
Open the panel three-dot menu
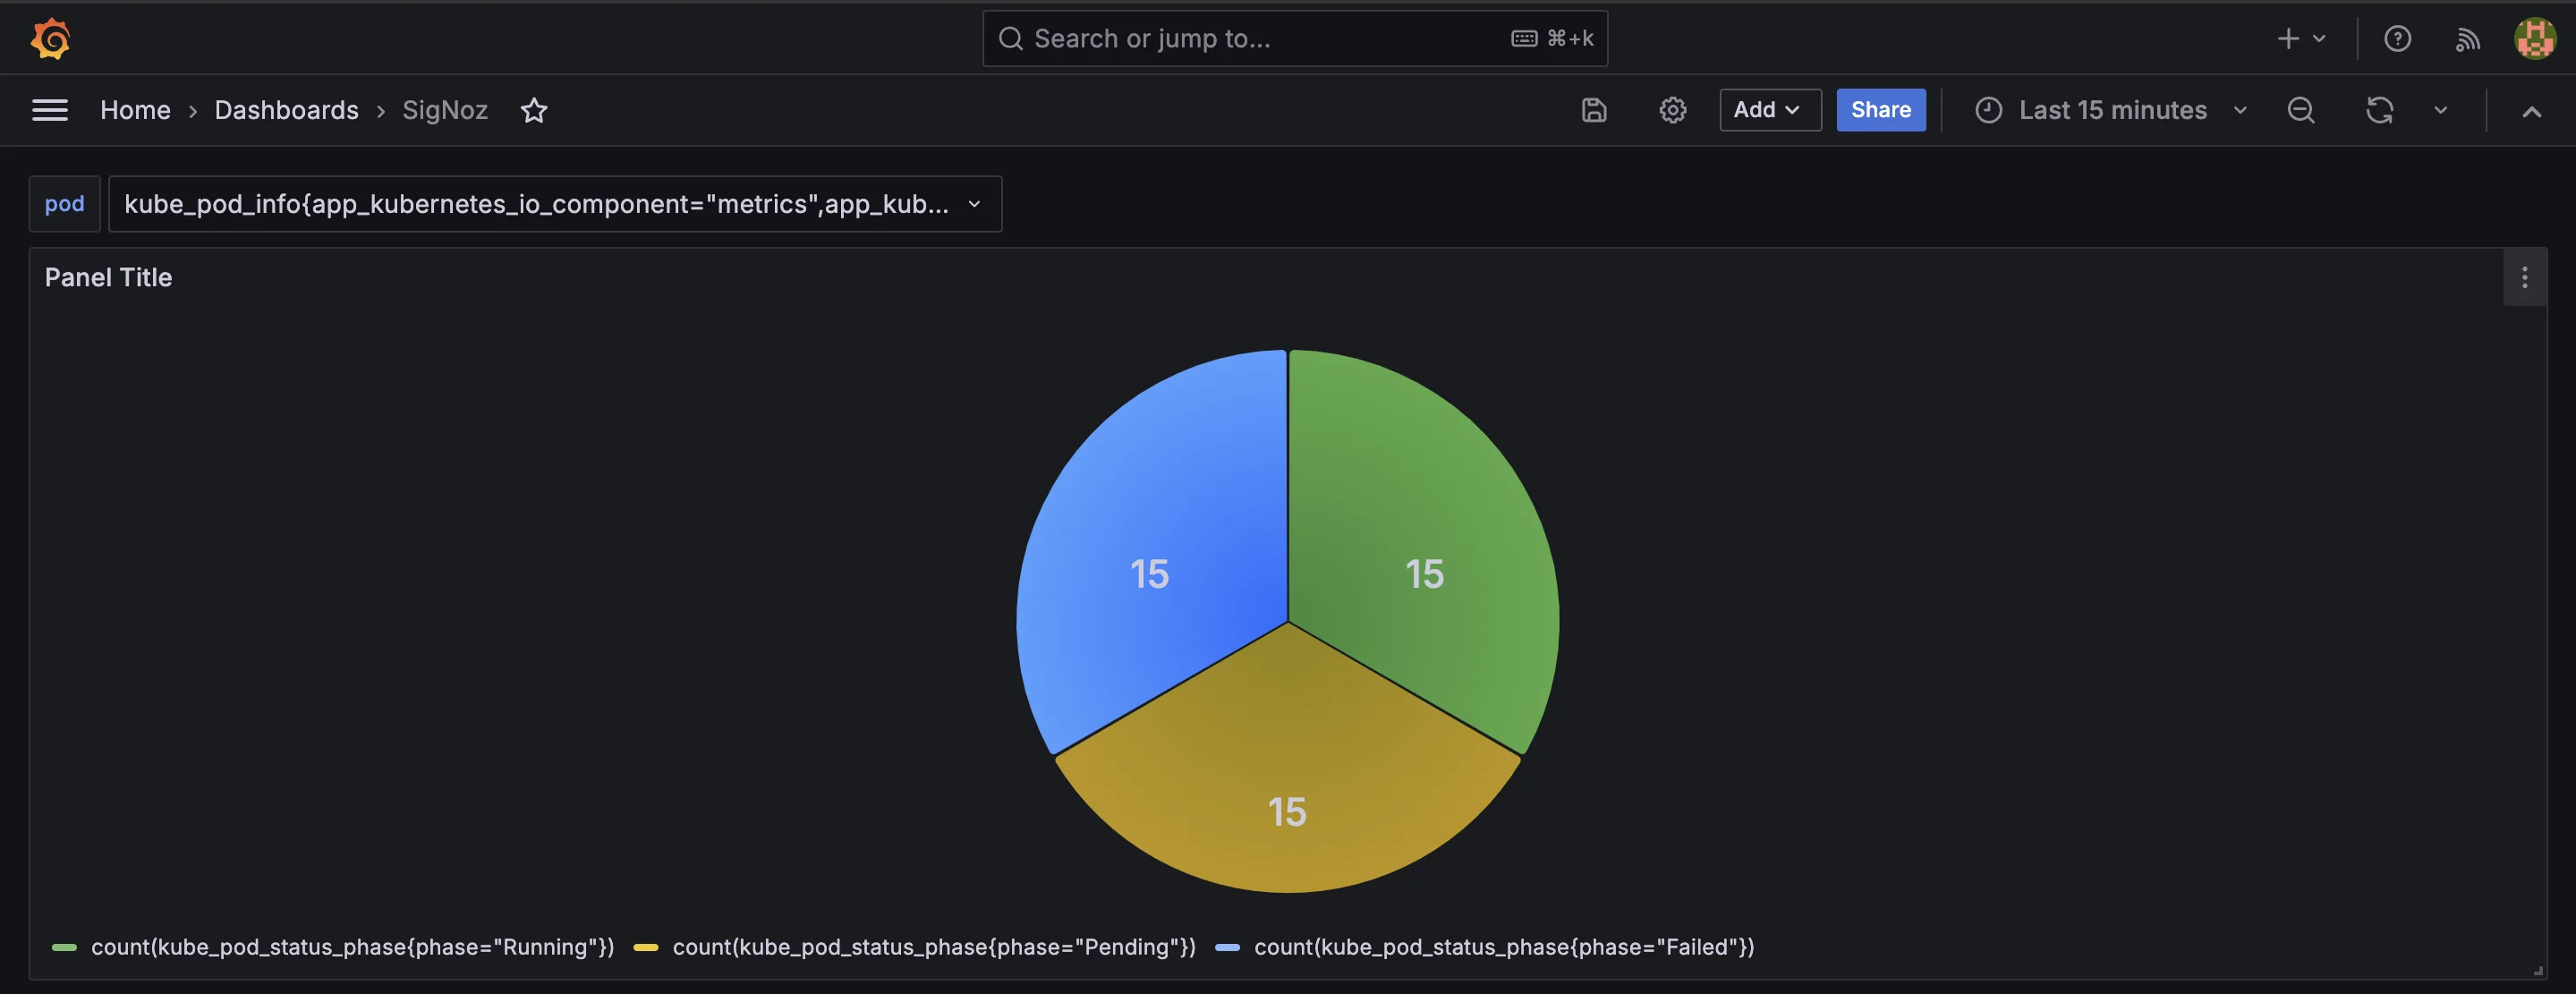pyautogui.click(x=2524, y=278)
